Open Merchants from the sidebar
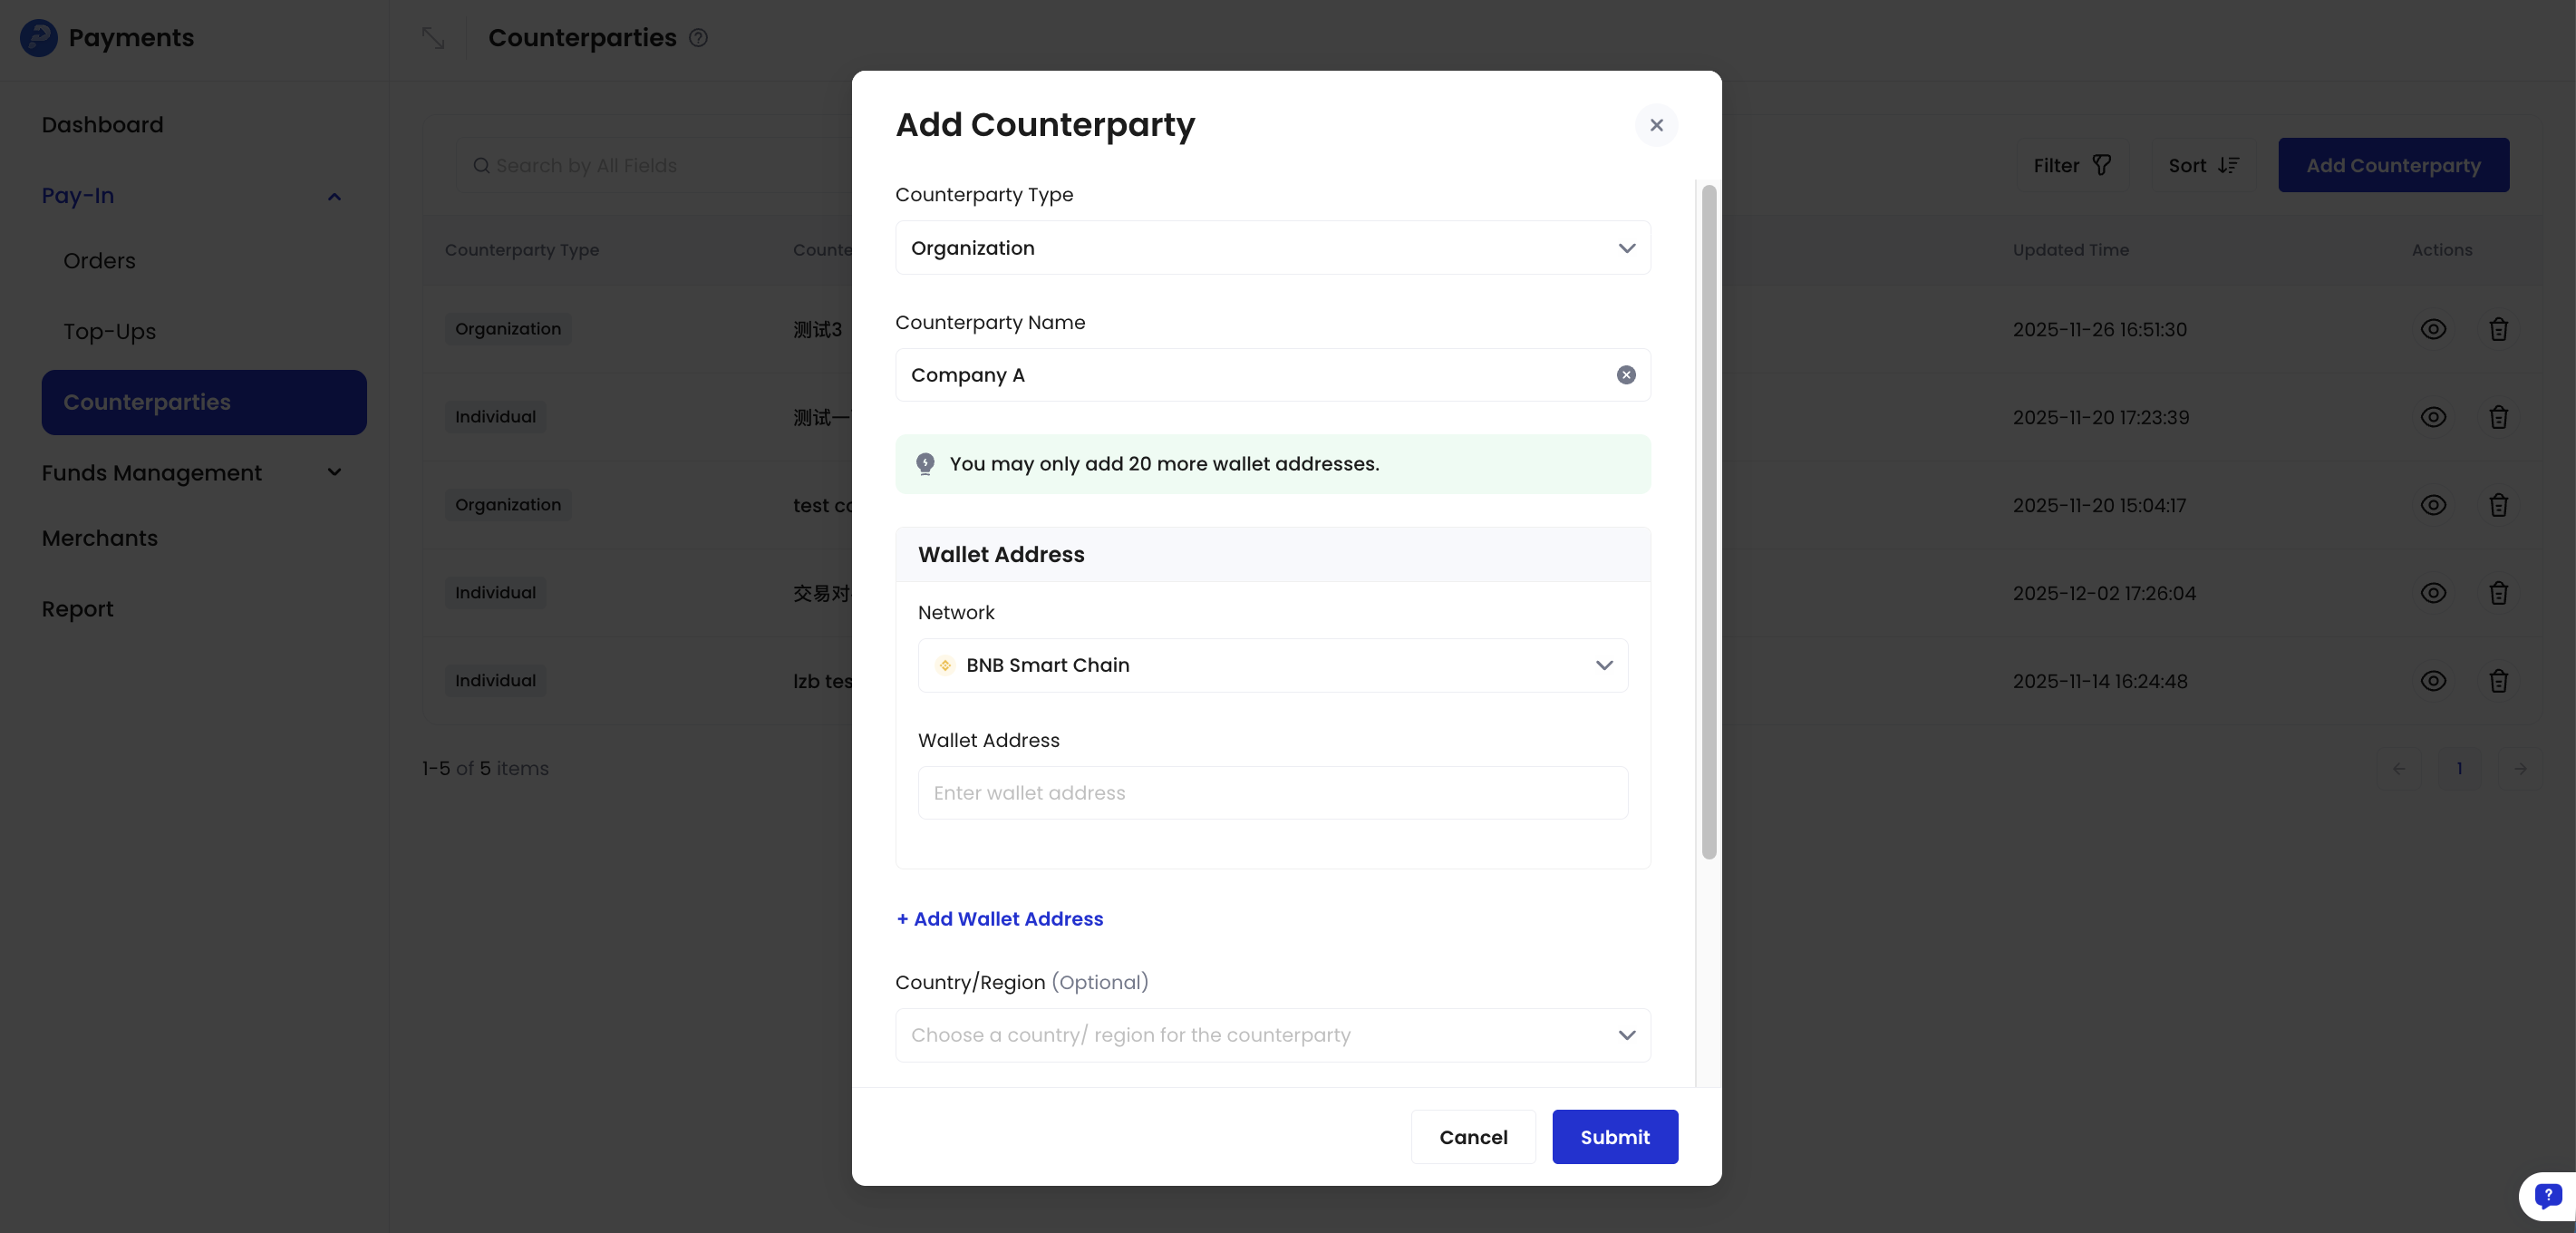This screenshot has height=1233, width=2576. 100,537
